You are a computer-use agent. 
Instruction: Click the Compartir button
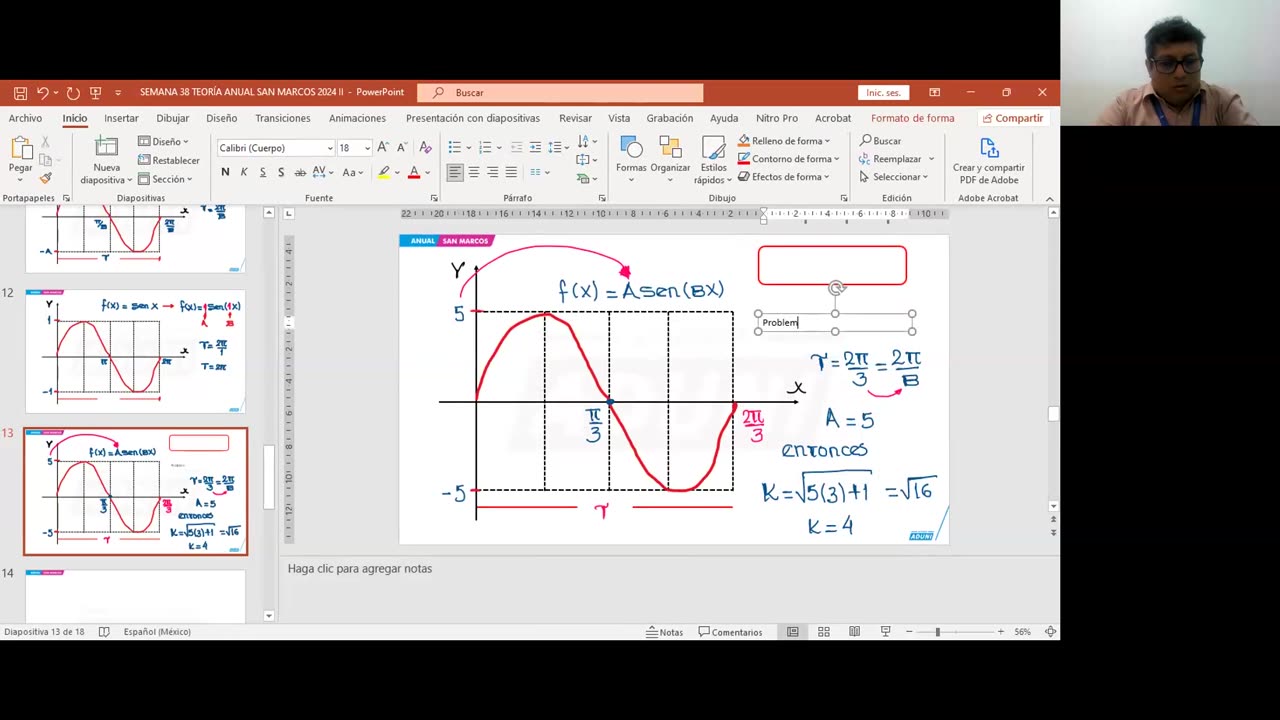pos(1012,118)
